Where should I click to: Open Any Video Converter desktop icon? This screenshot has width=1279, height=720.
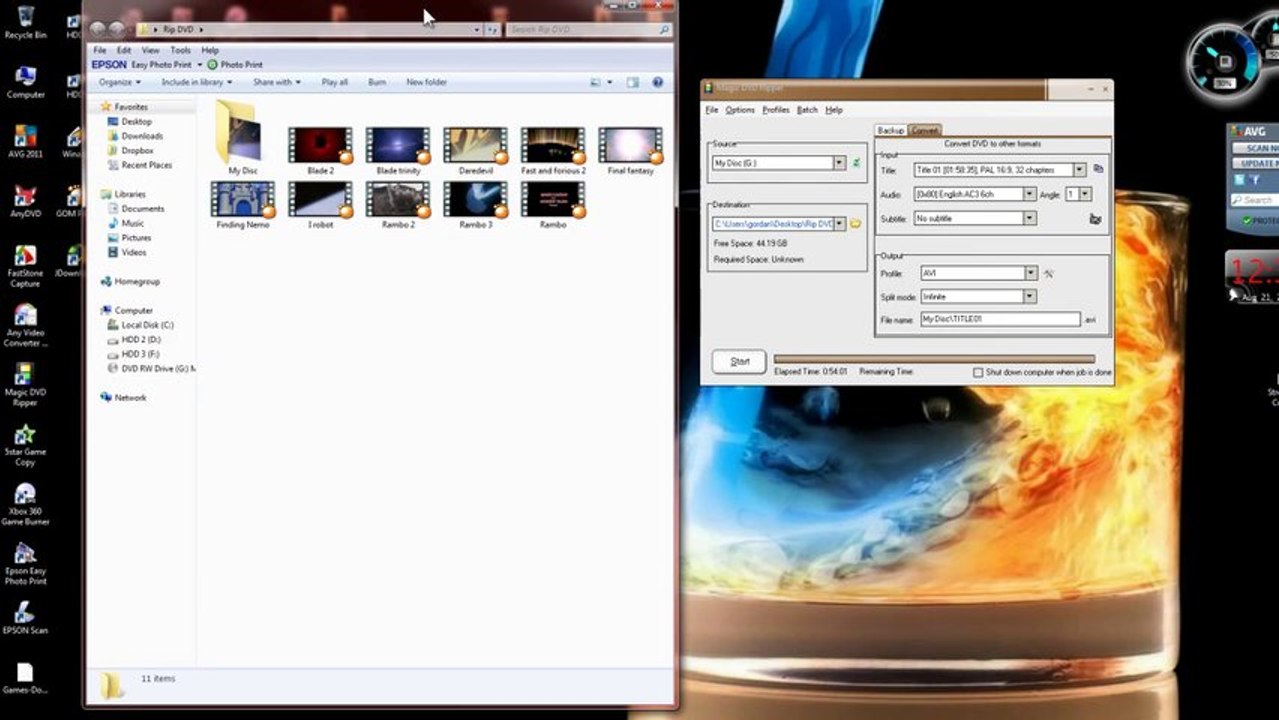25,326
